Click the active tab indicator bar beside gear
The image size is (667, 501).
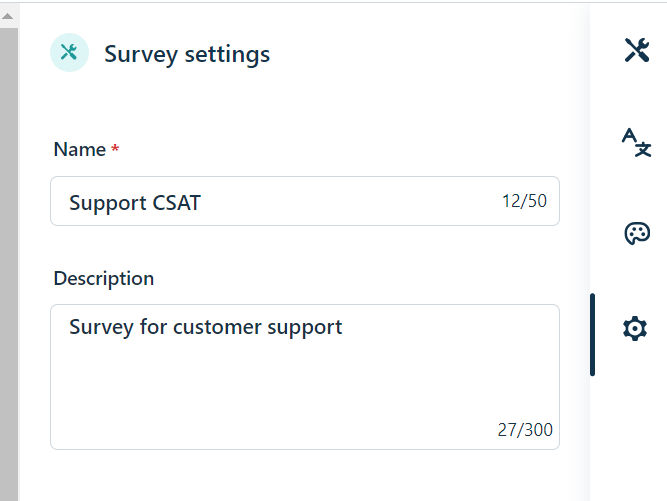click(x=593, y=334)
